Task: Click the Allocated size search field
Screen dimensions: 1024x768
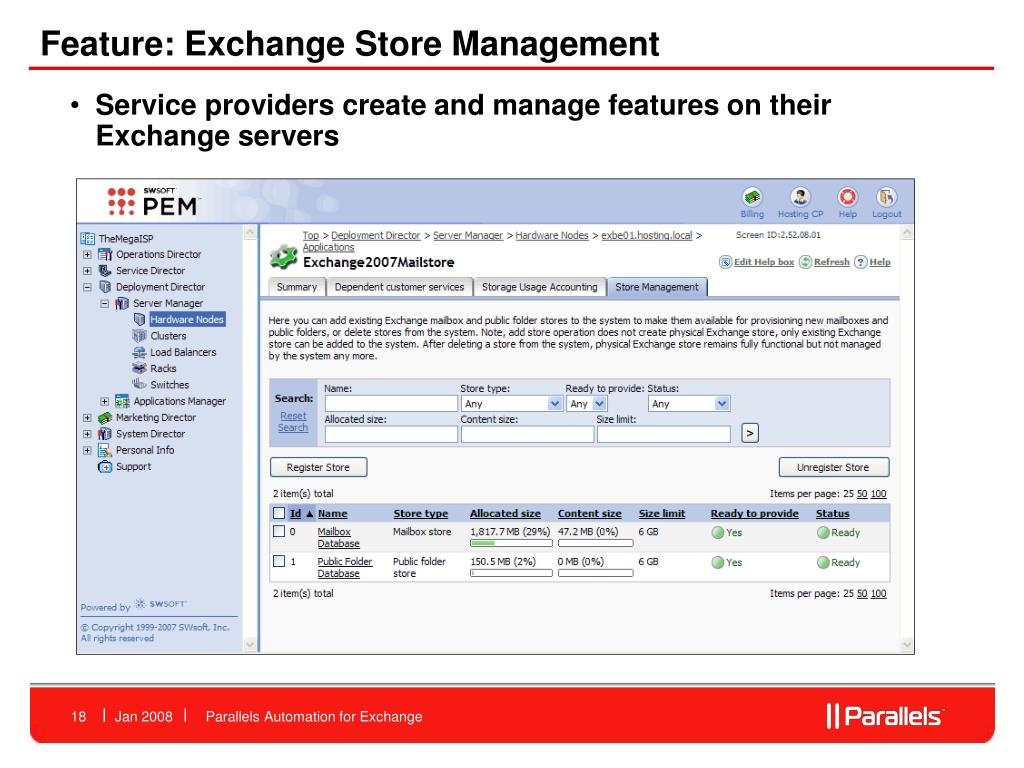Action: click(391, 434)
